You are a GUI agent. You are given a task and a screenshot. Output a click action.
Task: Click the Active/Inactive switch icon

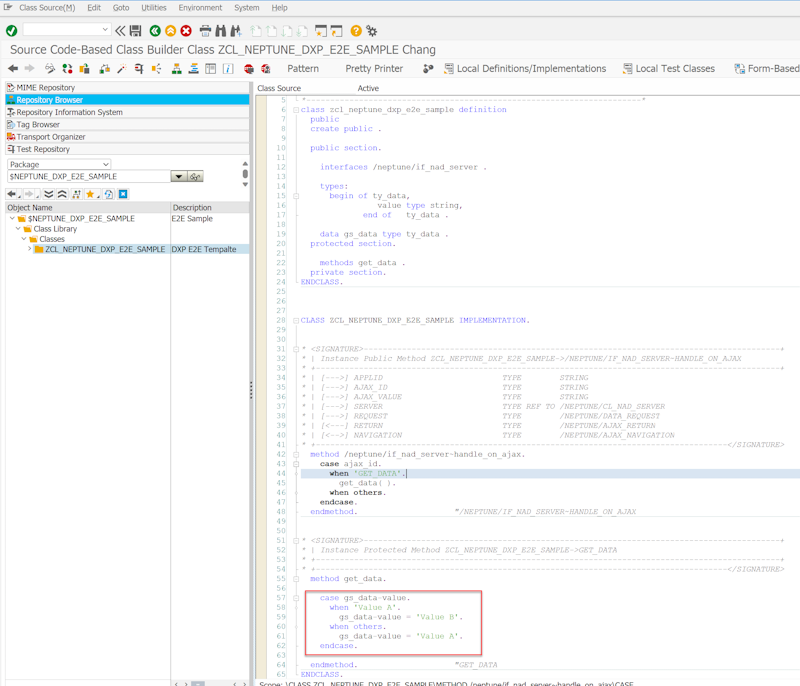[x=67, y=68]
